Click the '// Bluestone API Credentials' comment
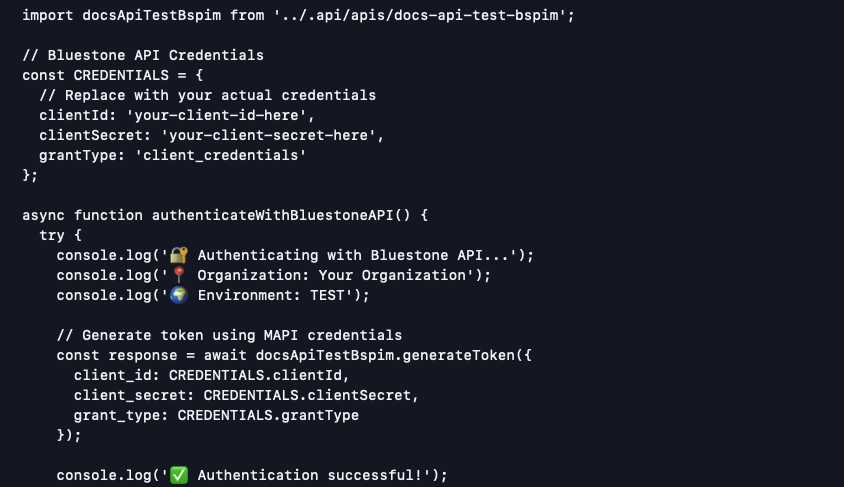This screenshot has width=844, height=487. 143,55
